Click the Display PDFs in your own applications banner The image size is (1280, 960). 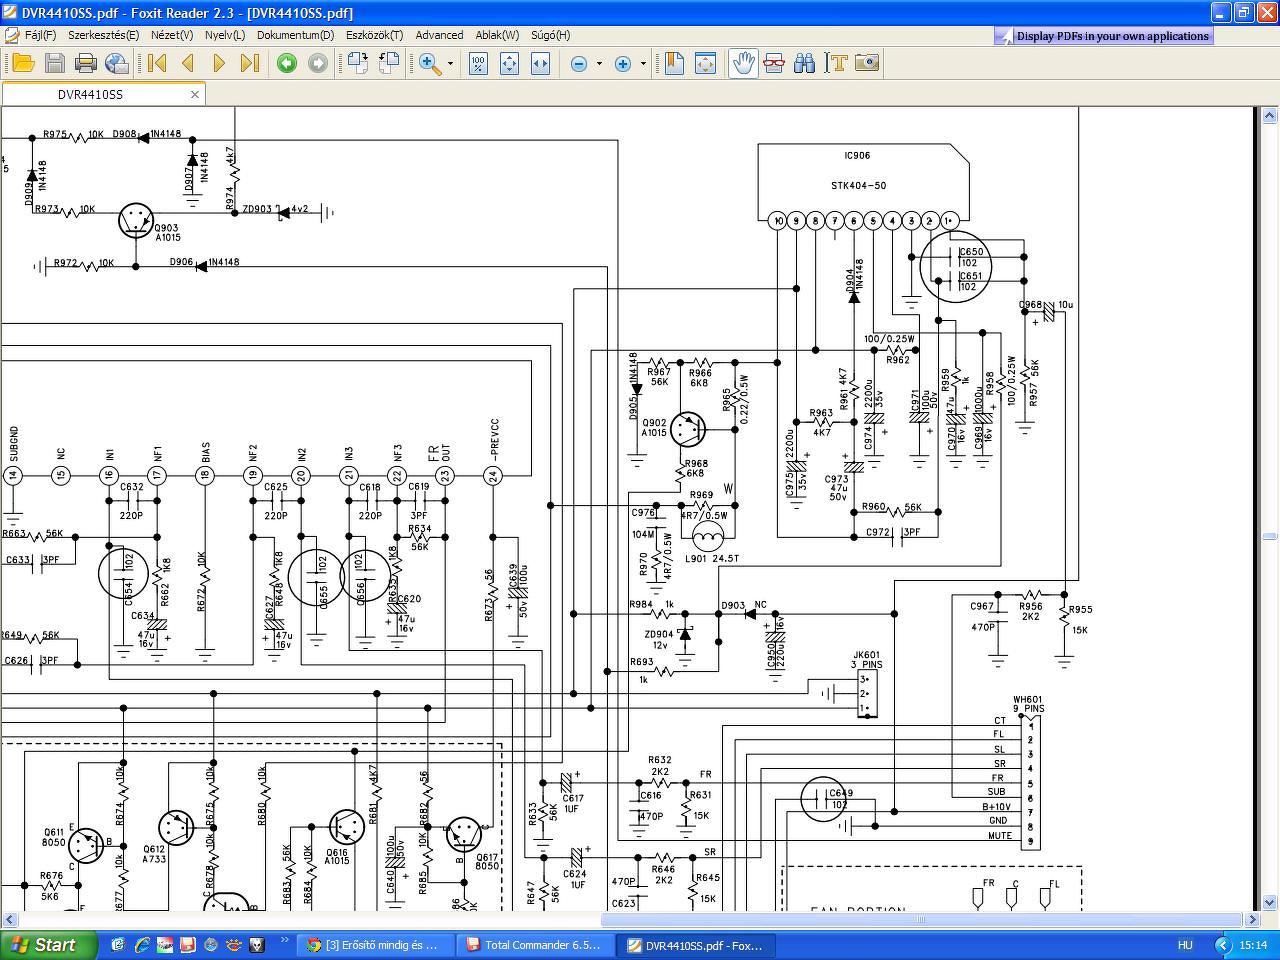[1103, 36]
